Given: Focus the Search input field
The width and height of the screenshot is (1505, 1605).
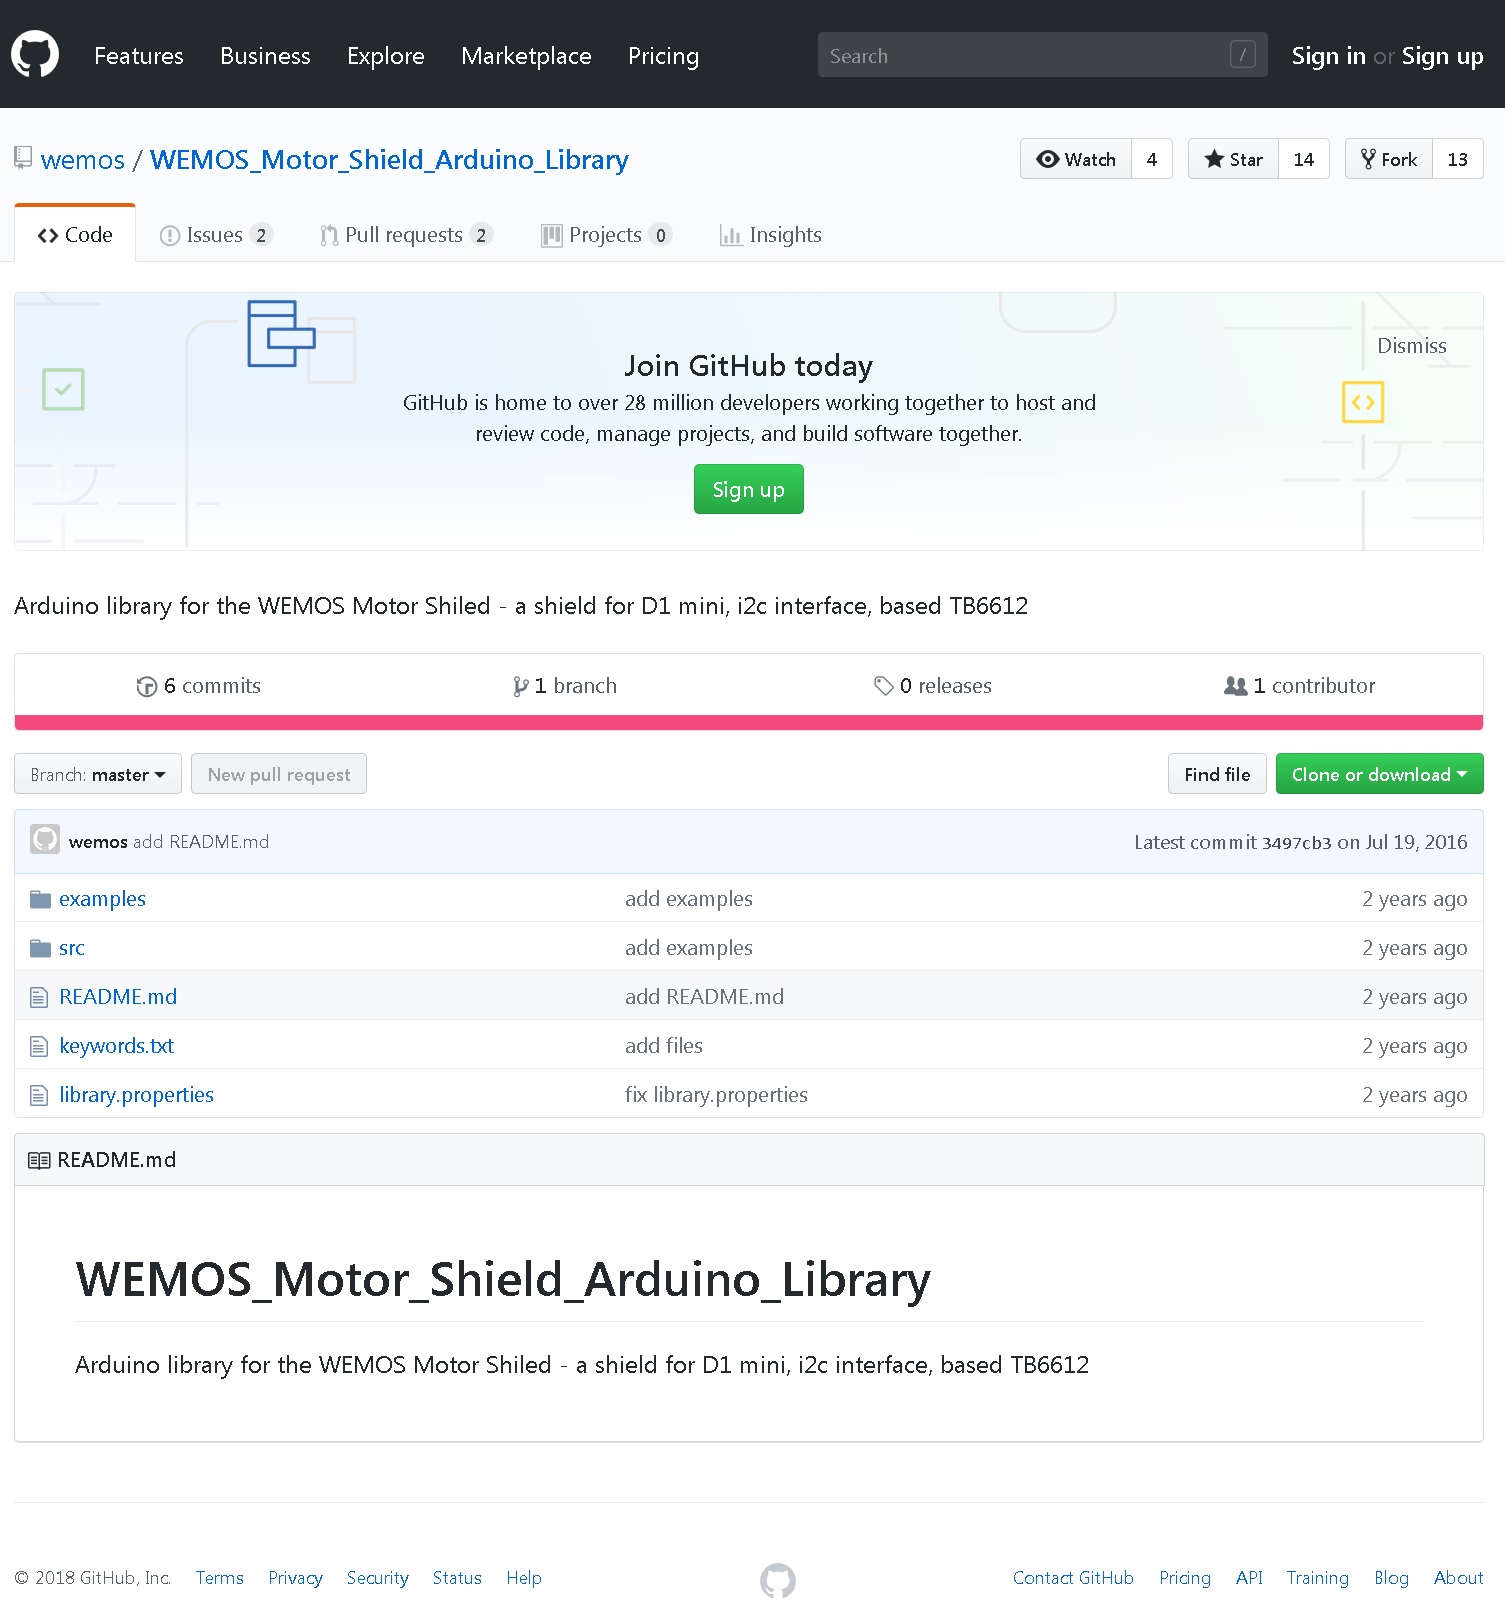Looking at the screenshot, I should tap(1042, 55).
